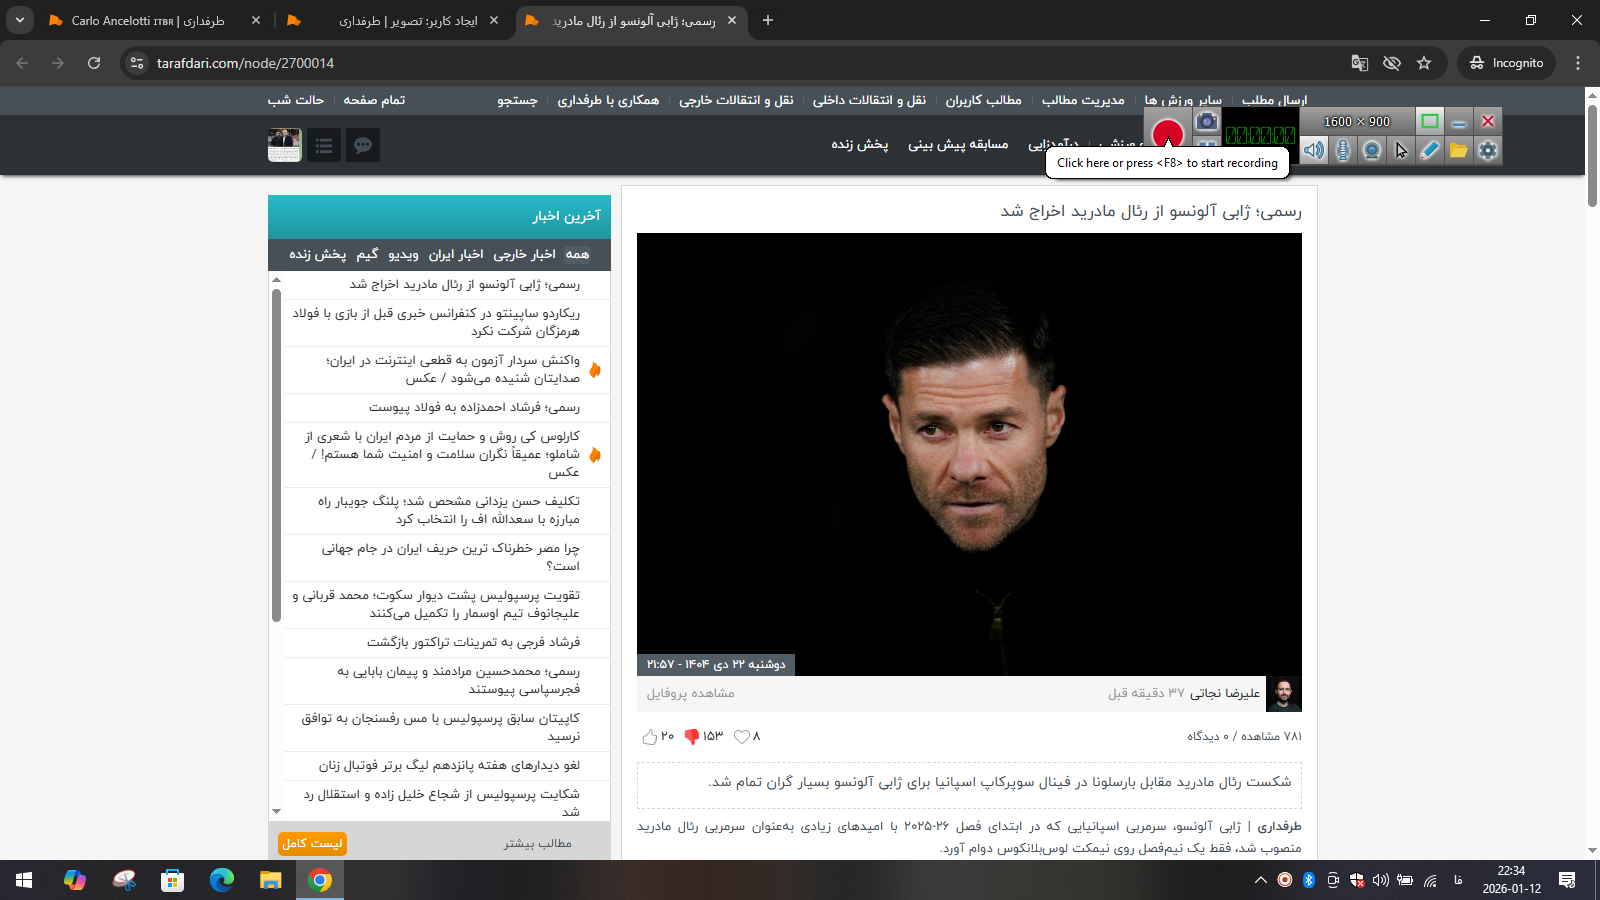Switch to the Carlo Ancelotti browser tab

coord(148,20)
